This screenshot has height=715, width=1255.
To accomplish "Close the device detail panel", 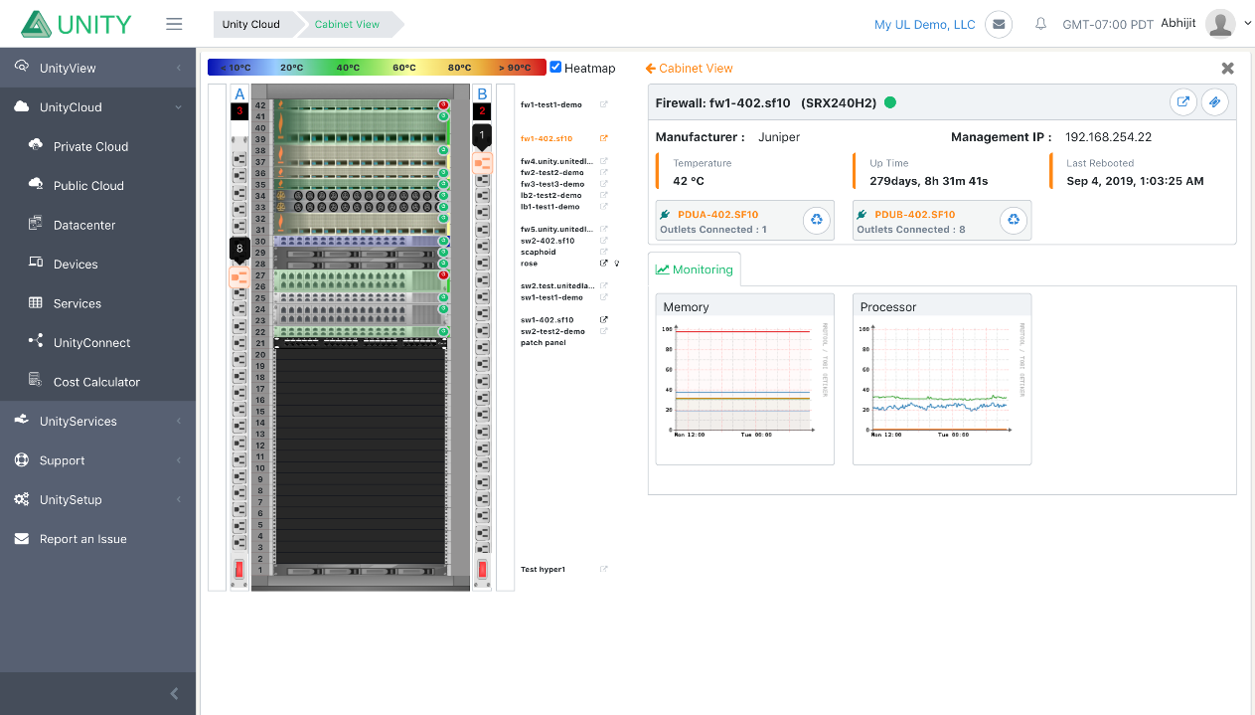I will [1227, 68].
